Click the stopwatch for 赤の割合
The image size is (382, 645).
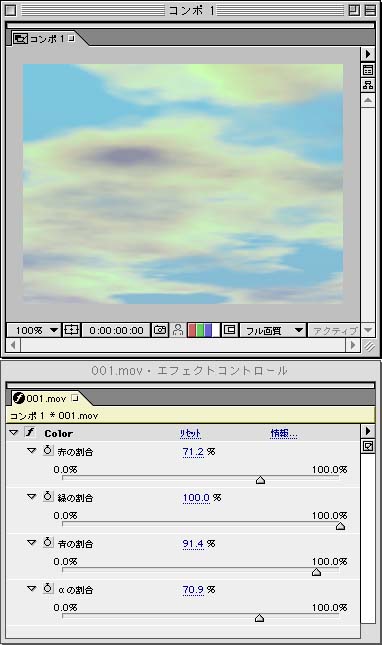click(48, 450)
